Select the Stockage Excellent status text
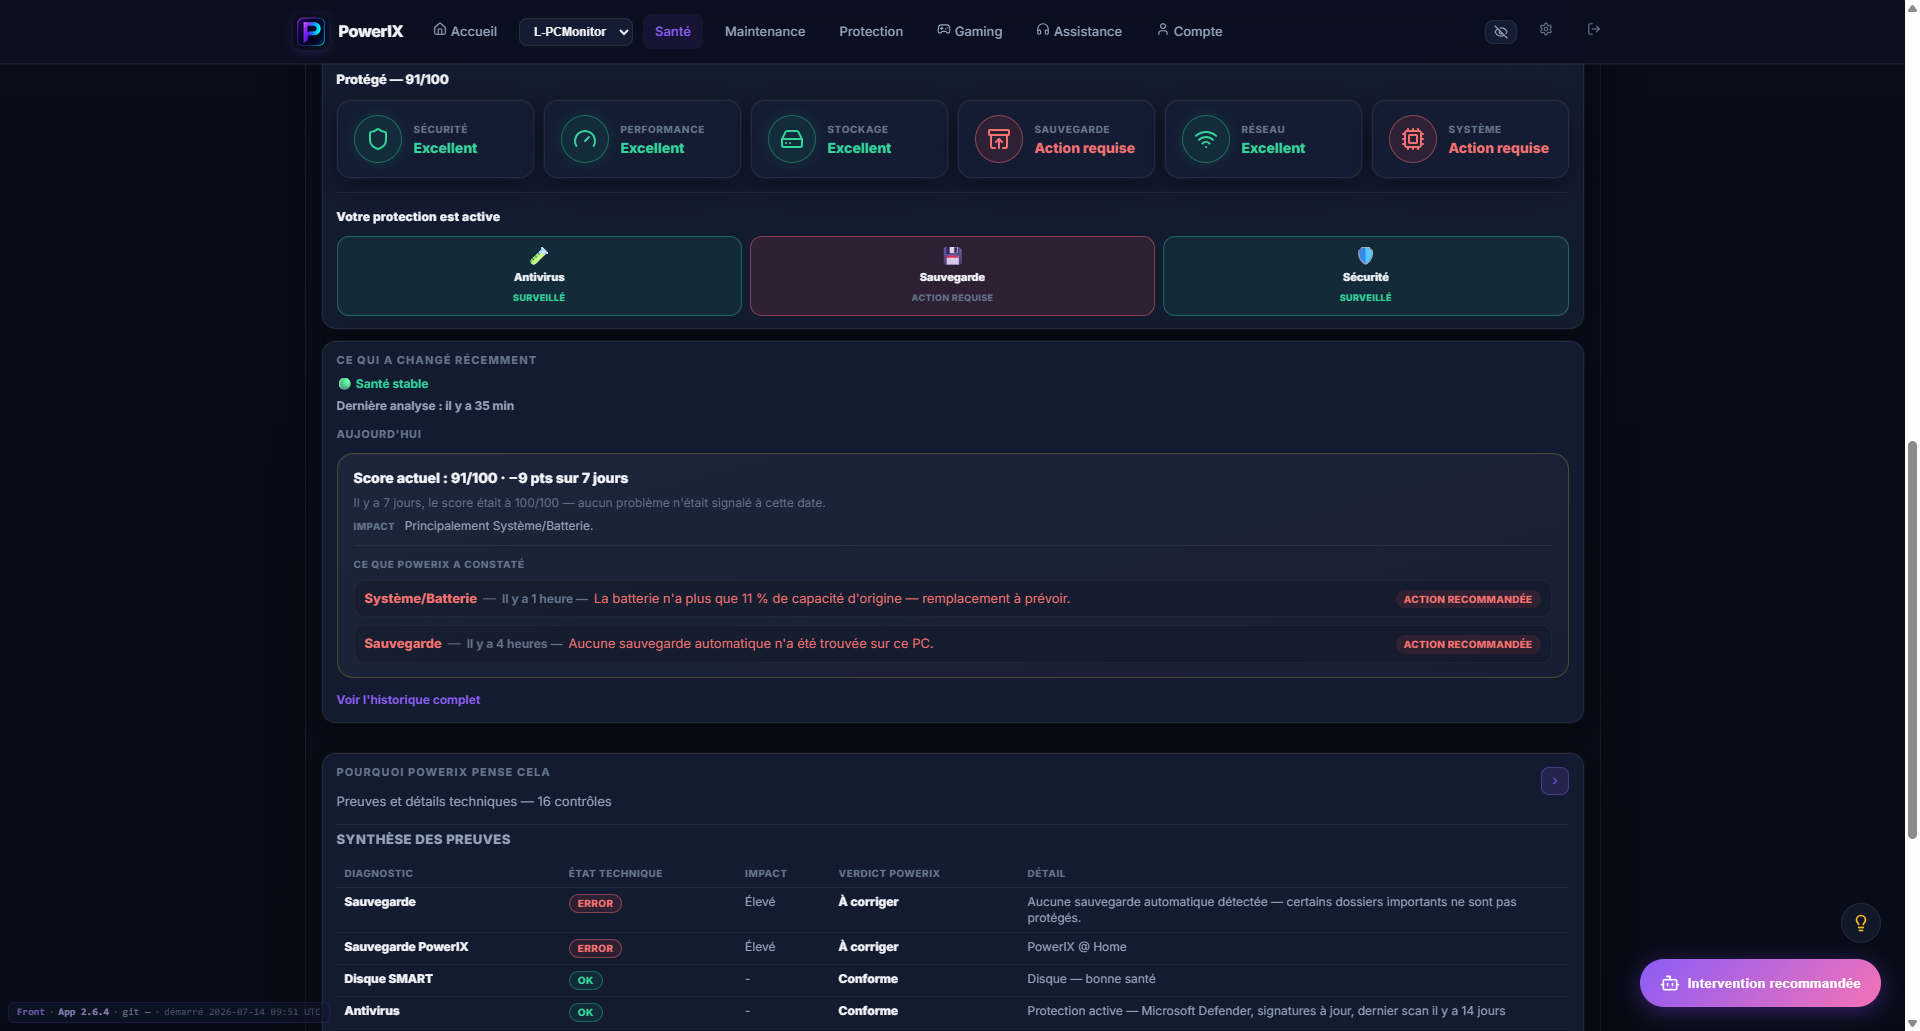 859,148
